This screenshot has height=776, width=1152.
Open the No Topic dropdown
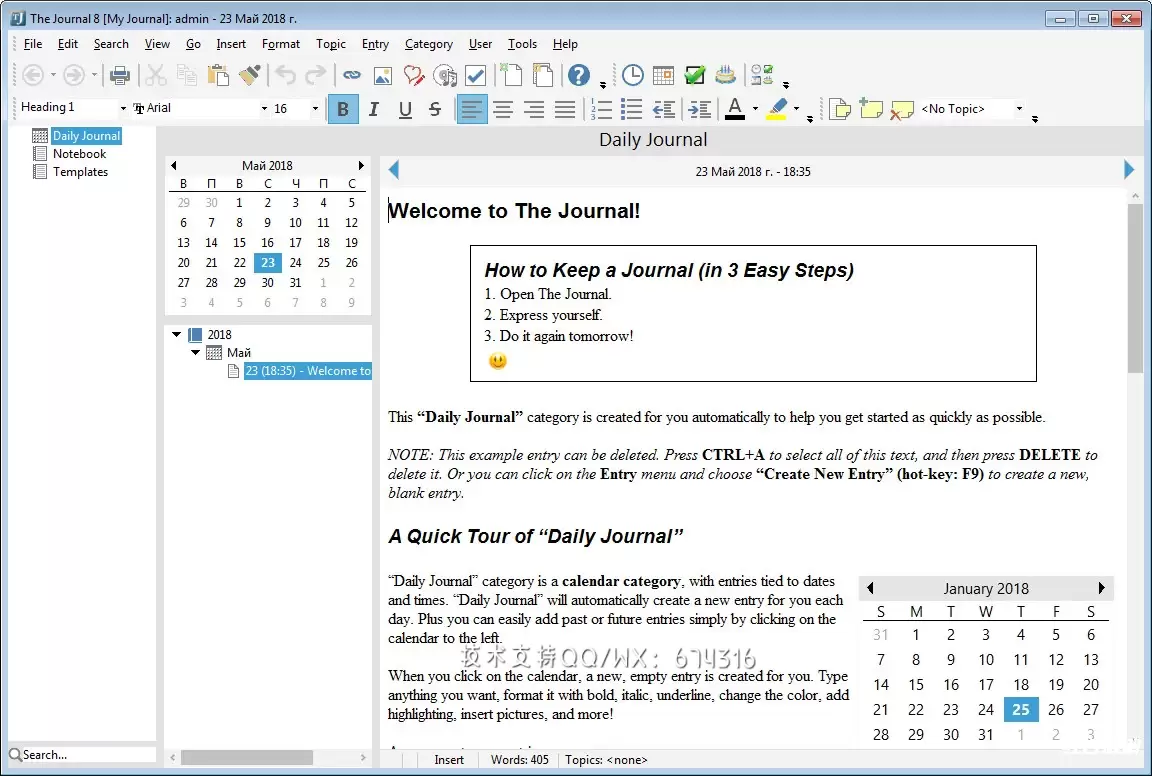click(1019, 109)
